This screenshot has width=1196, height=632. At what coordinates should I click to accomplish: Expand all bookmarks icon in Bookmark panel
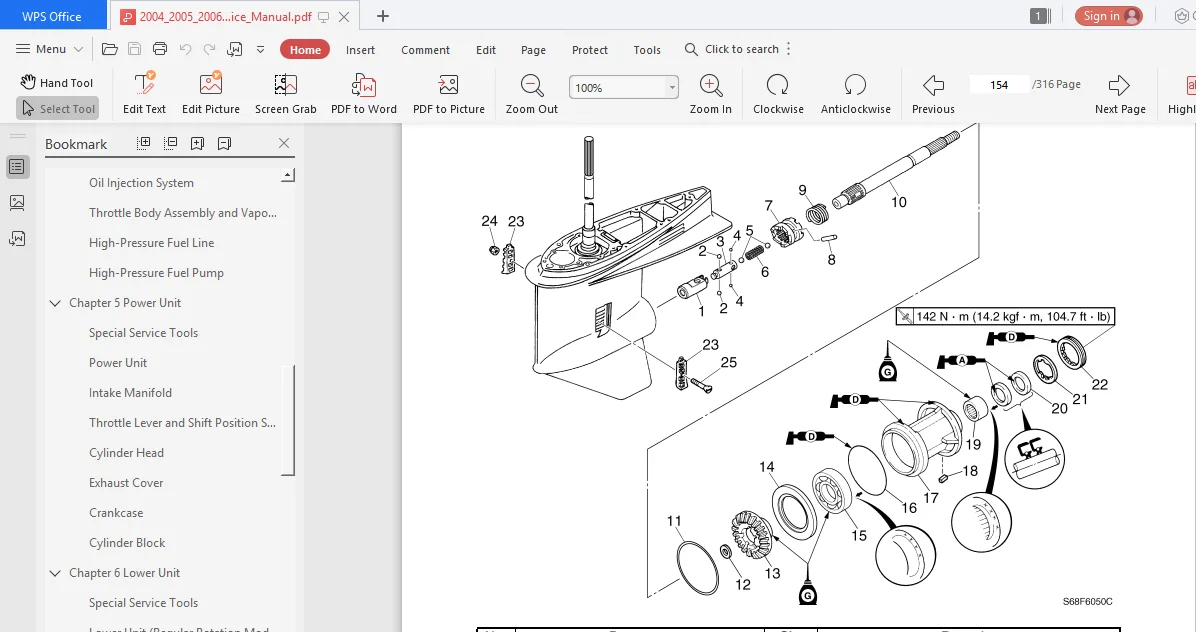tap(143, 143)
